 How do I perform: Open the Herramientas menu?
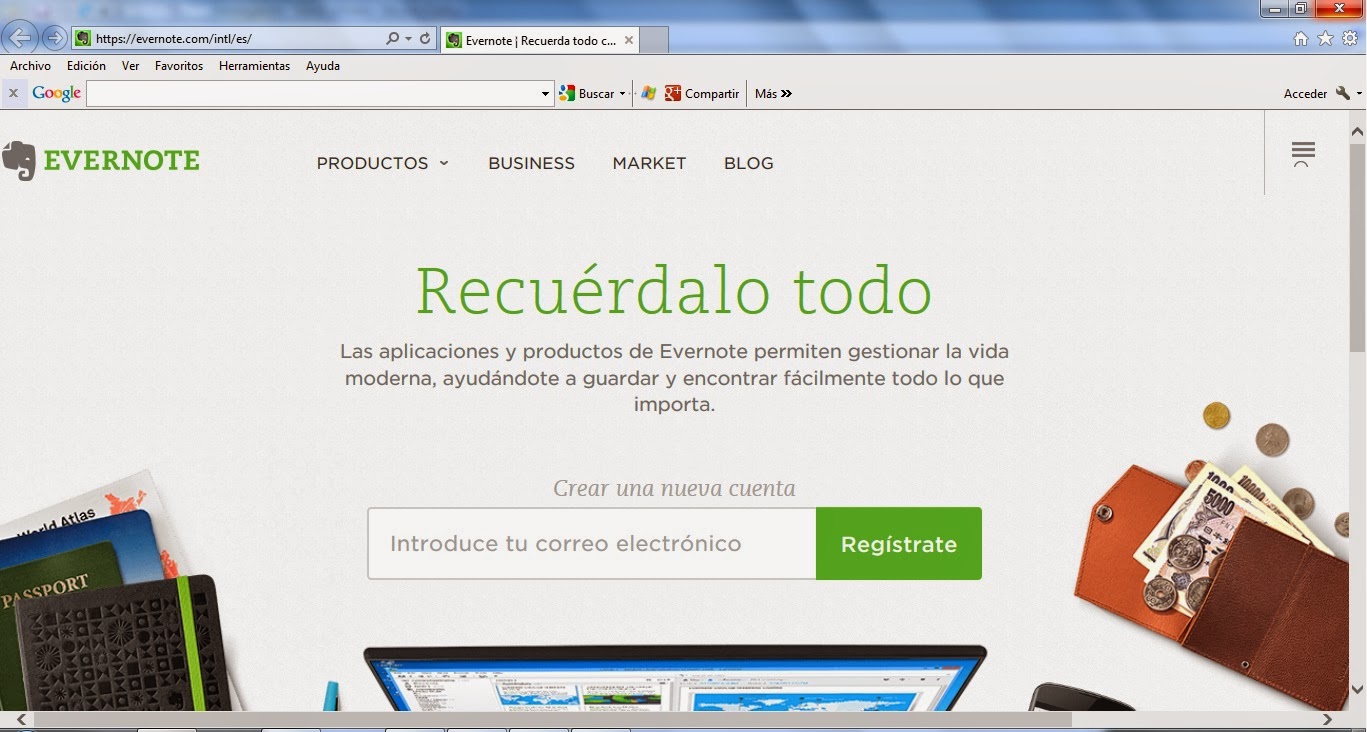coord(254,66)
